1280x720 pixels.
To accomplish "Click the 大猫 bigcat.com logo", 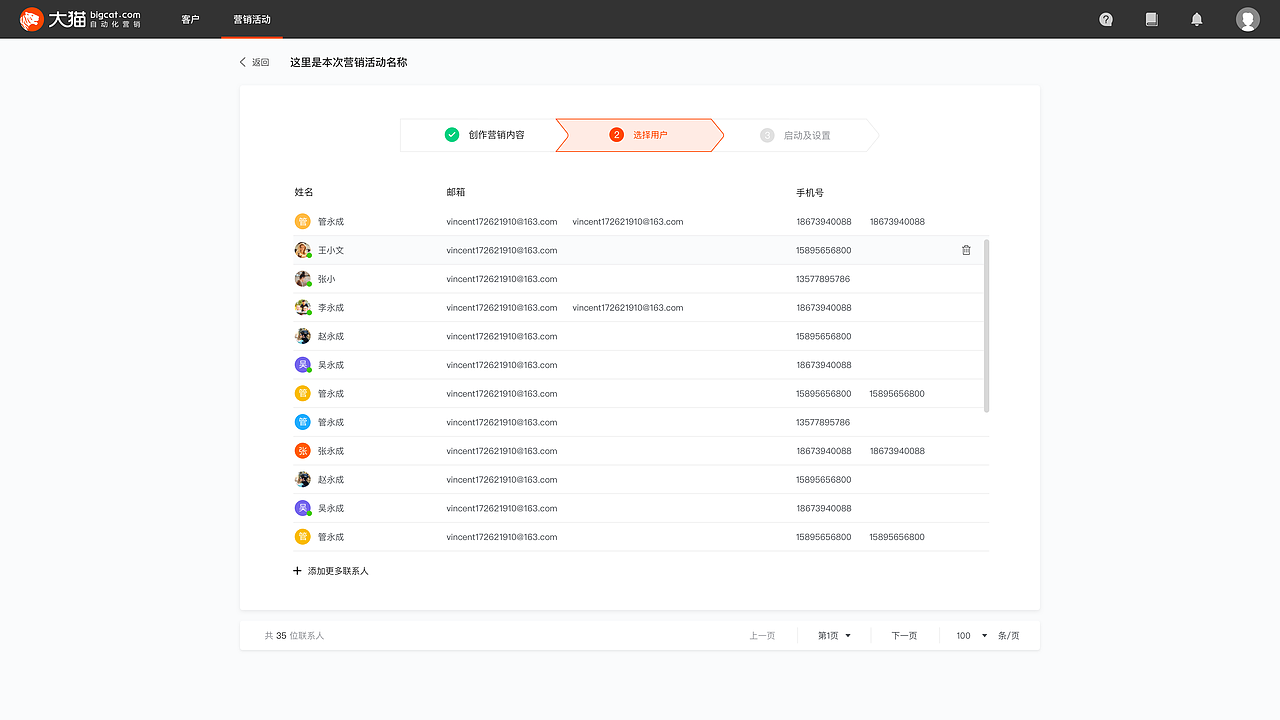I will tap(81, 19).
